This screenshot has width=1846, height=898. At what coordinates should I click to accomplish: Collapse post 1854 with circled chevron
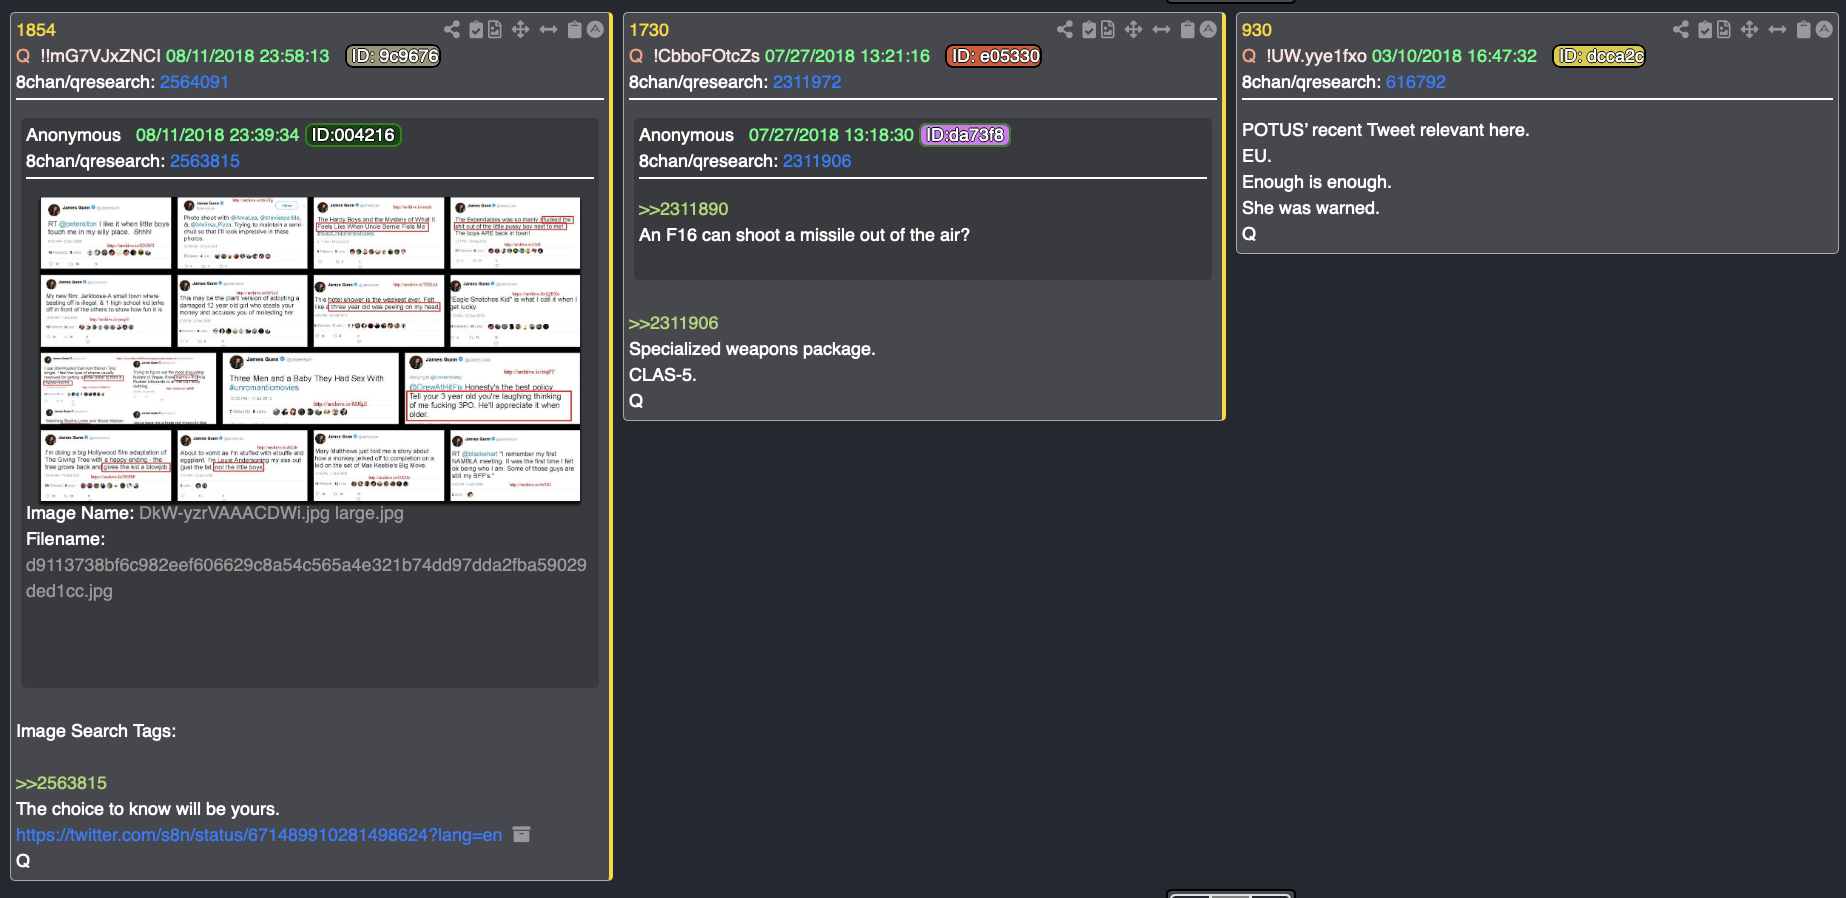(595, 30)
